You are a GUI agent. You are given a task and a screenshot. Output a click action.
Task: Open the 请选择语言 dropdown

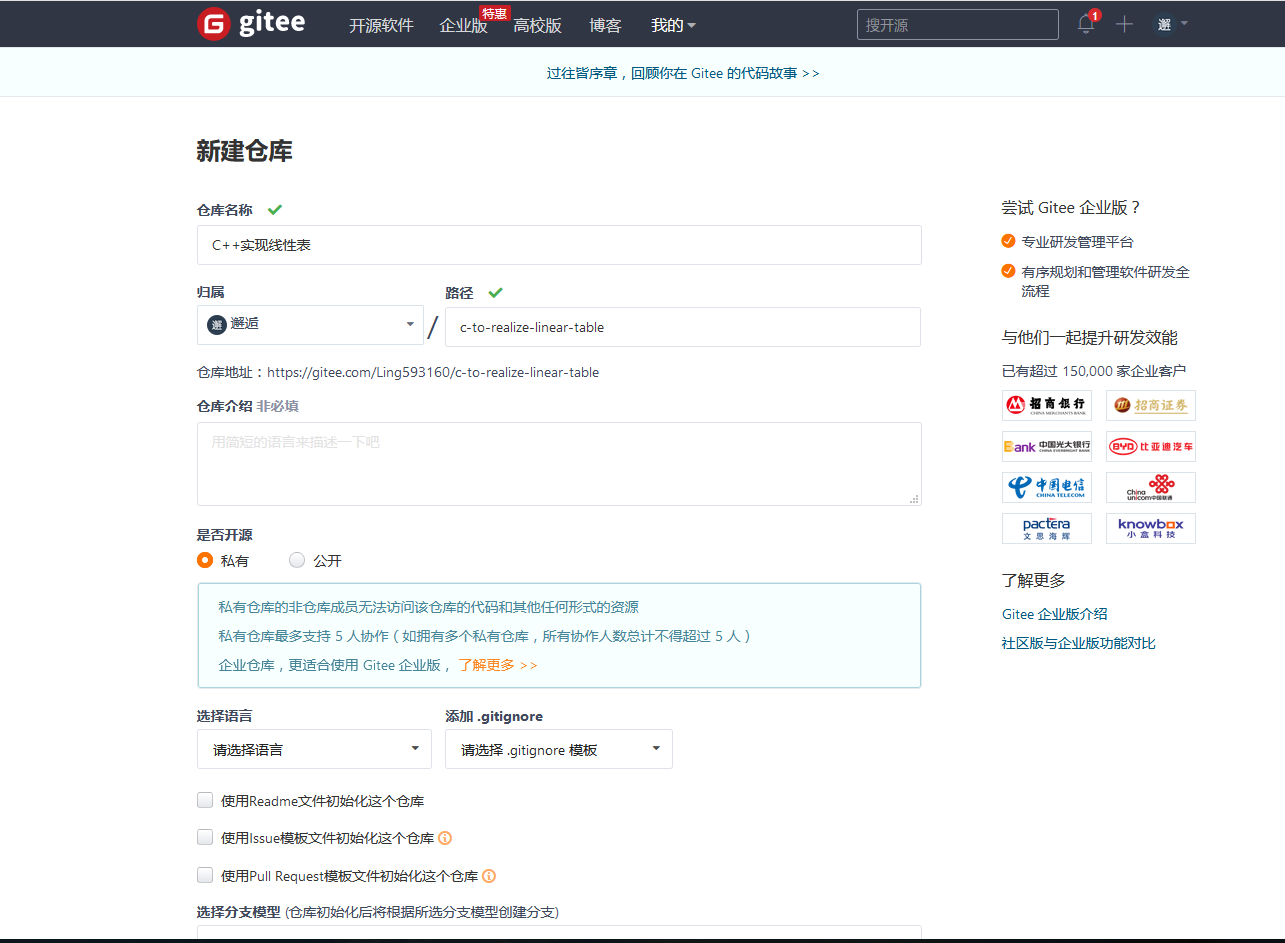[x=314, y=749]
